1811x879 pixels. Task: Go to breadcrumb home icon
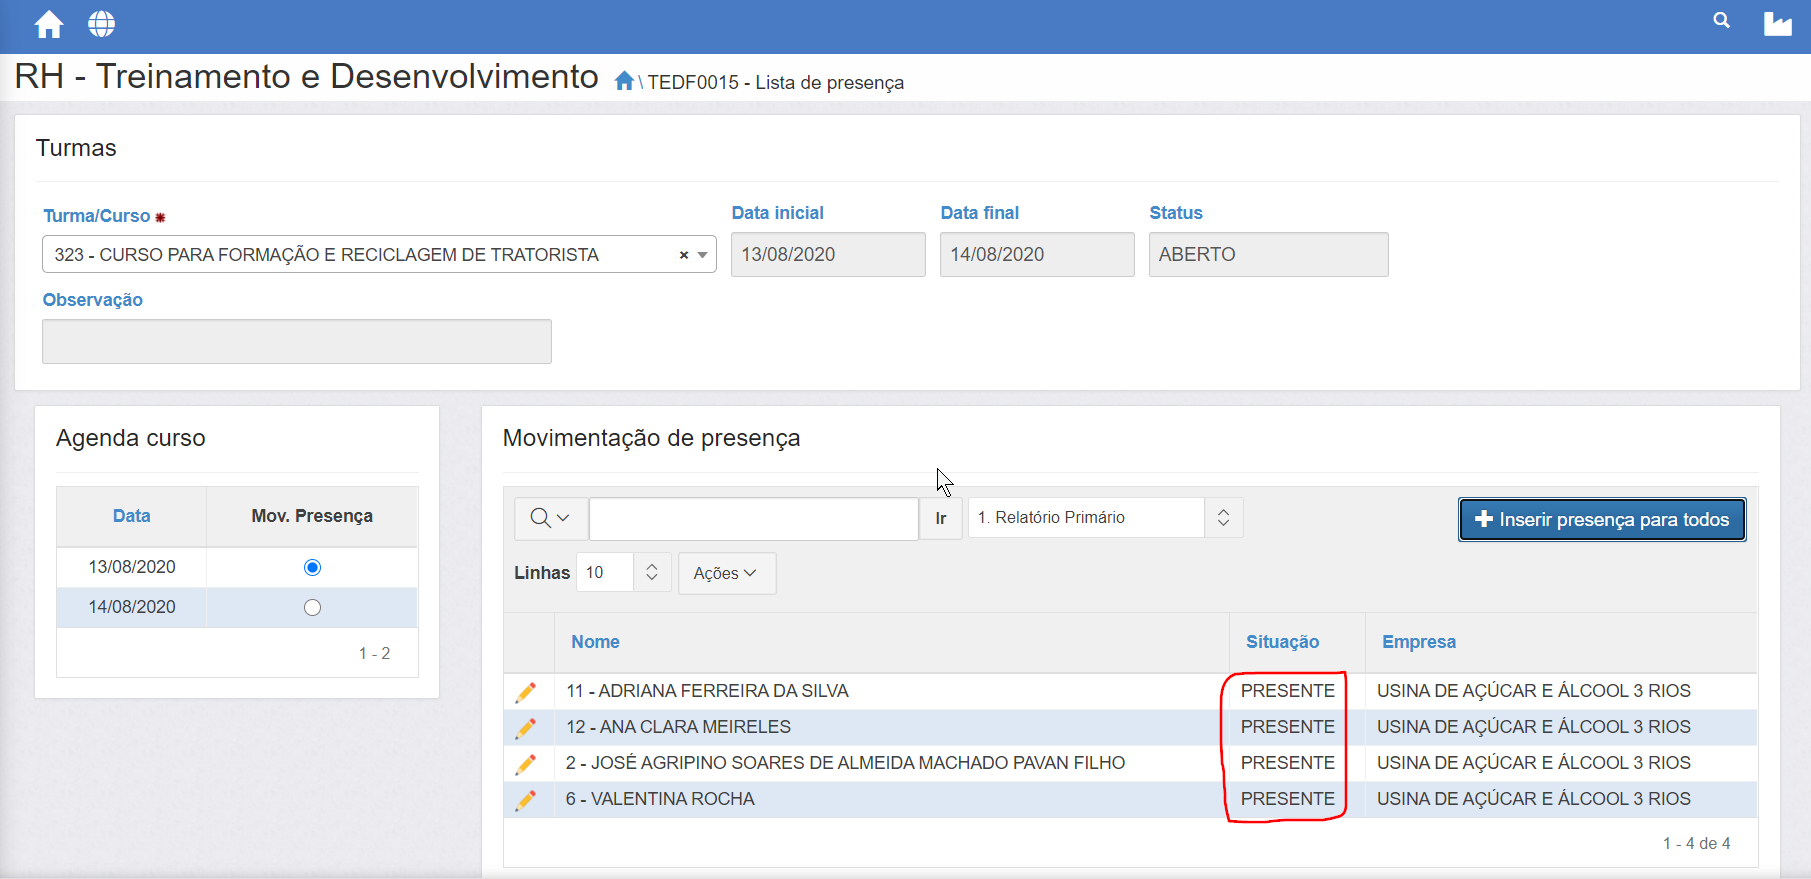[625, 81]
